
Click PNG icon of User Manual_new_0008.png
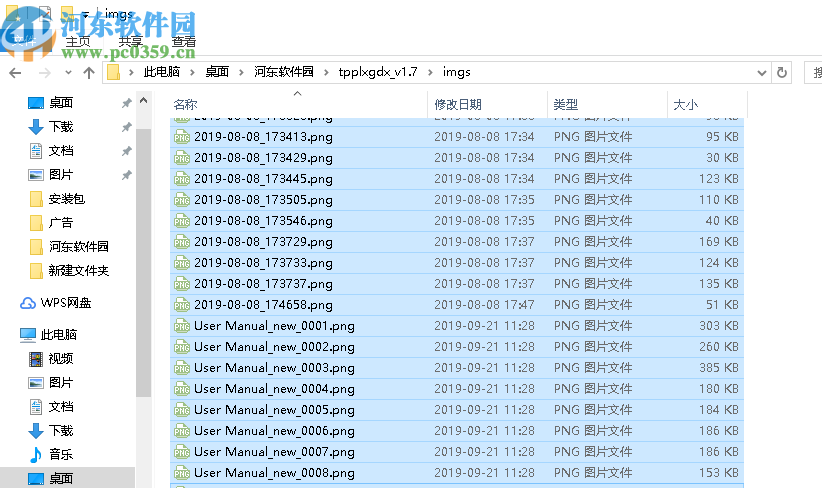pyautogui.click(x=181, y=473)
